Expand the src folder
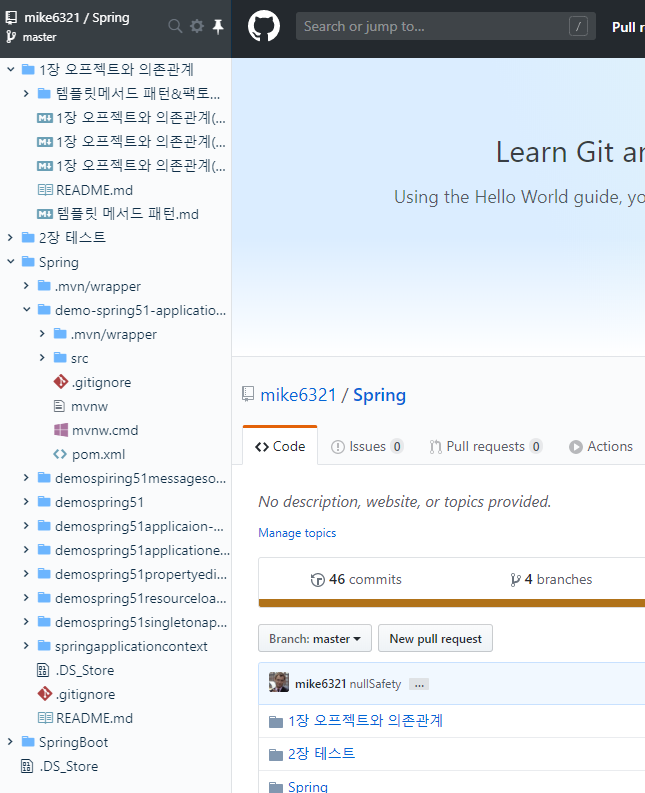This screenshot has width=645, height=793. [42, 358]
